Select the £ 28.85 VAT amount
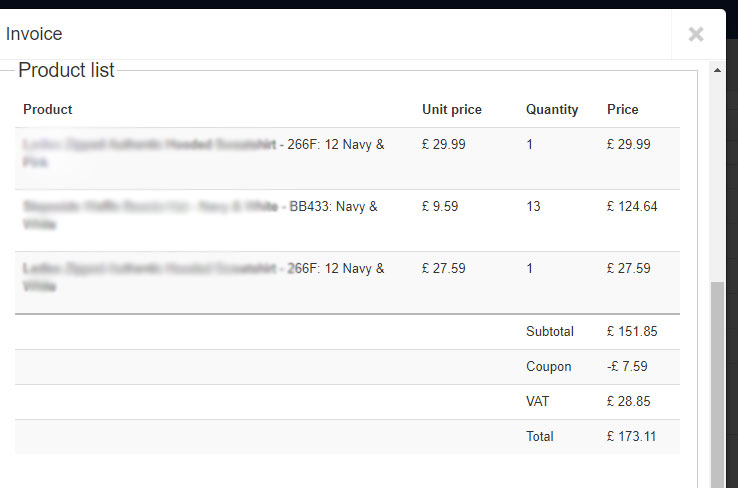The image size is (738, 488). pyautogui.click(x=629, y=402)
